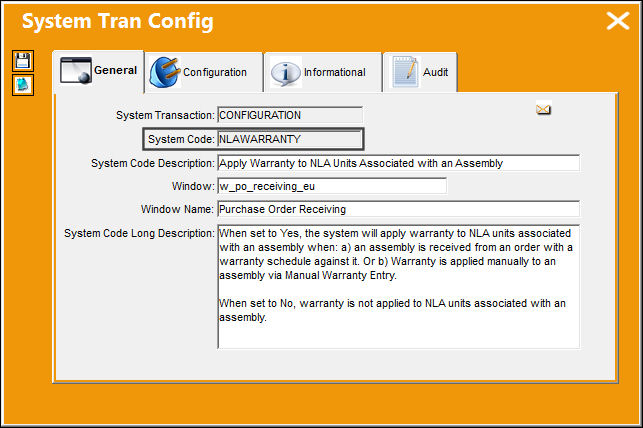Click the Window field w_po_receiving_eu
This screenshot has height=428, width=643.
click(332, 186)
